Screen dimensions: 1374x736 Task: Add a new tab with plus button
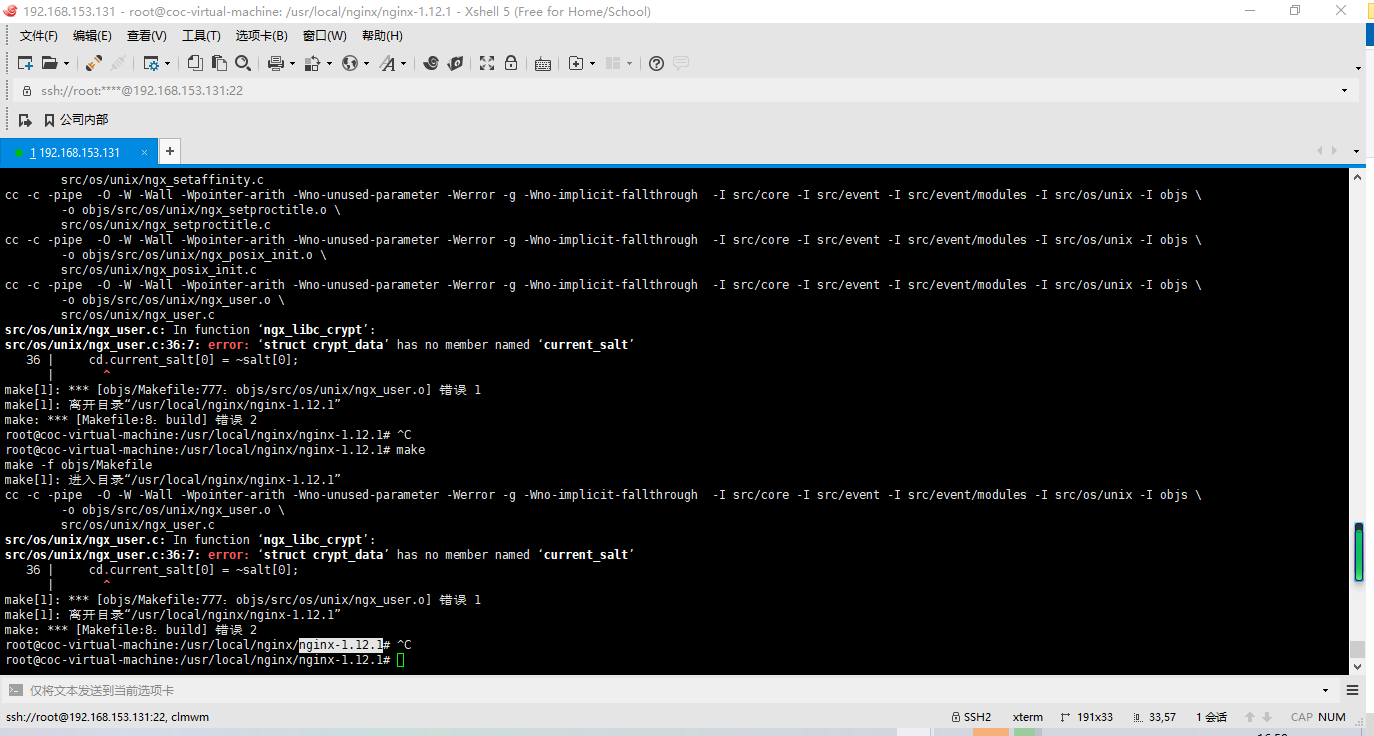170,152
